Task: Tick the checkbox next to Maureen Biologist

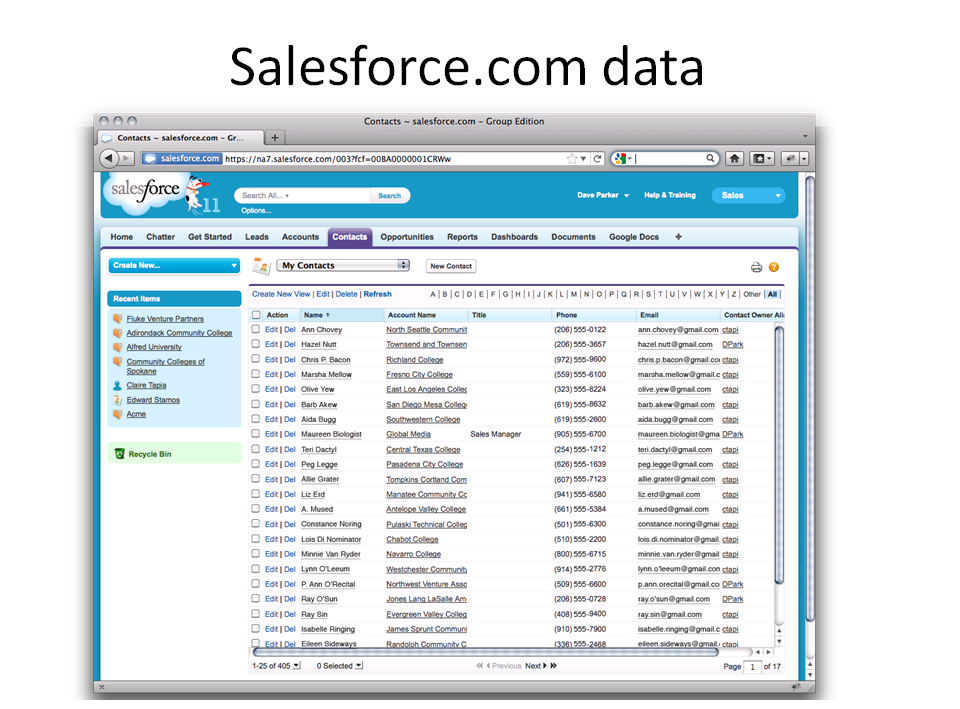Action: click(256, 434)
